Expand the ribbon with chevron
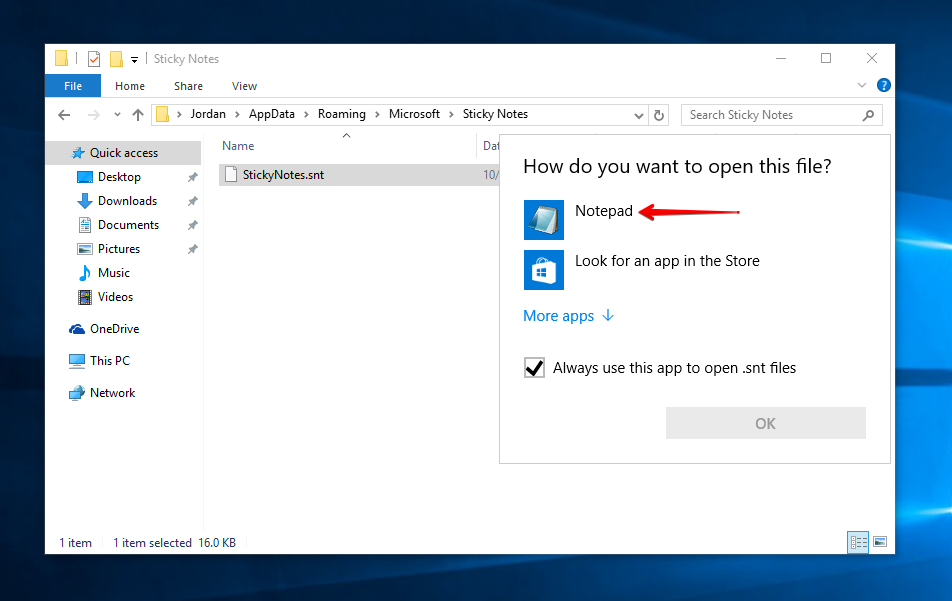Screen dimensions: 952x601 pos(863,86)
